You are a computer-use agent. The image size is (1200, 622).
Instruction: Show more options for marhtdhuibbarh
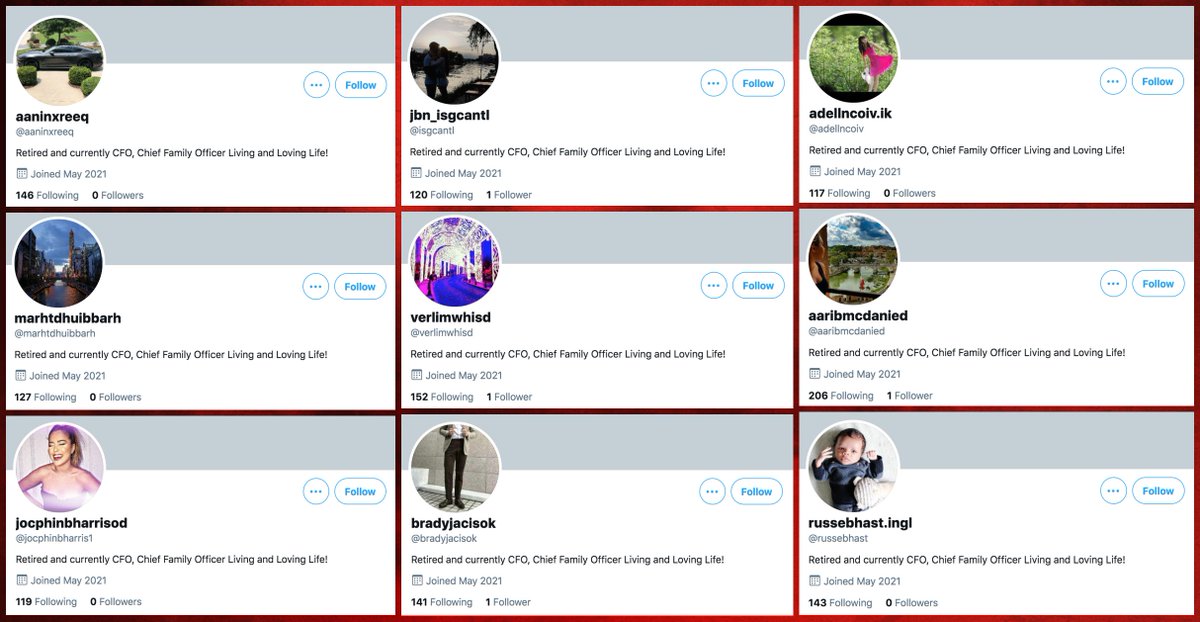pyautogui.click(x=316, y=286)
